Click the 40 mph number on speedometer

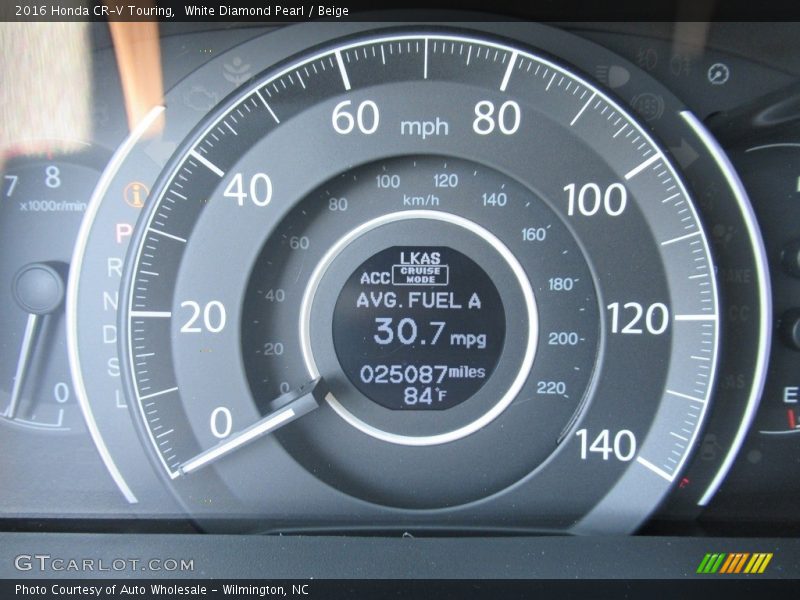[248, 190]
